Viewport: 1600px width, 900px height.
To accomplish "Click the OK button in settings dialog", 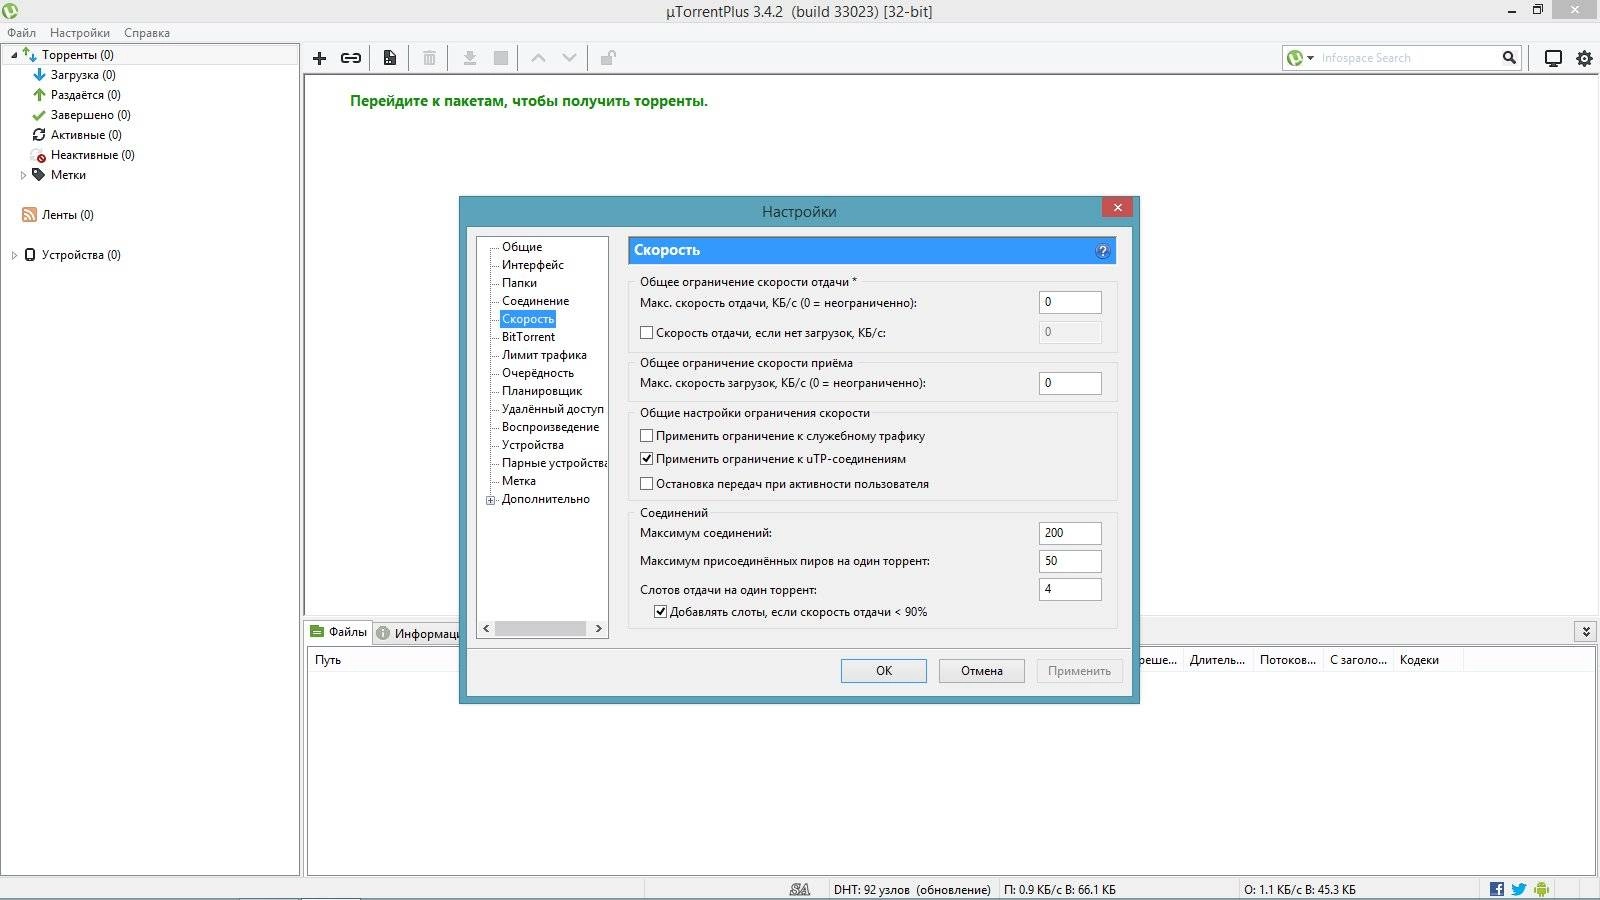I will [883, 670].
